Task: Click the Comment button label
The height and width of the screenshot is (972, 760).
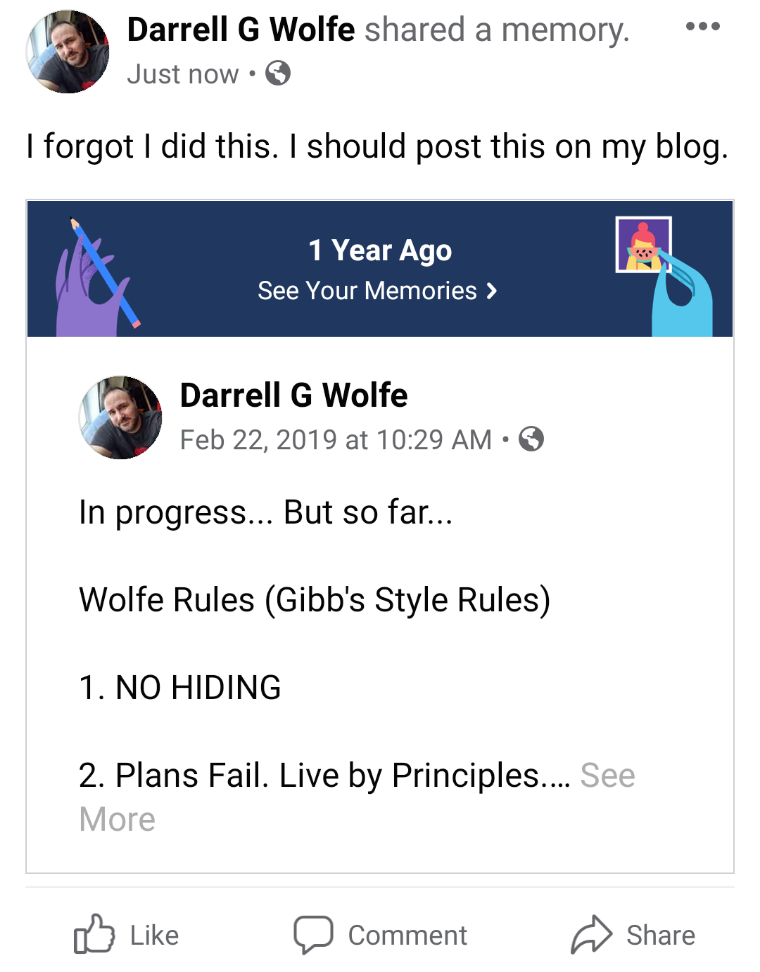Action: click(x=407, y=935)
